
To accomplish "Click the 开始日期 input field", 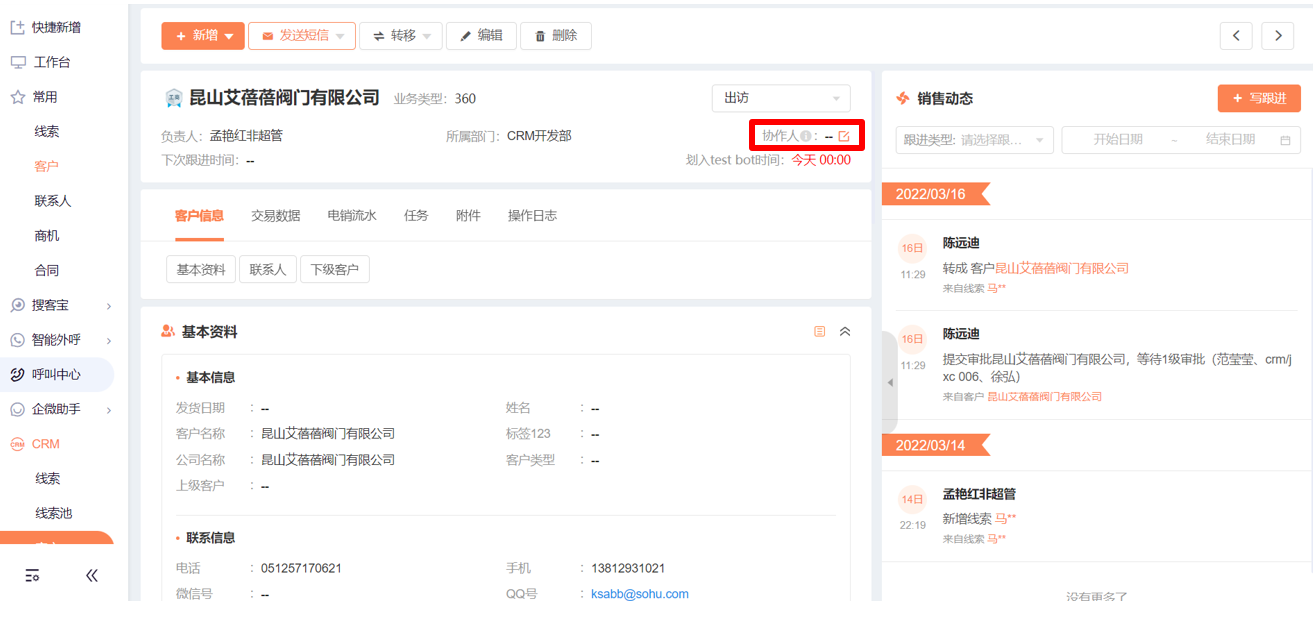I will [x=1118, y=140].
